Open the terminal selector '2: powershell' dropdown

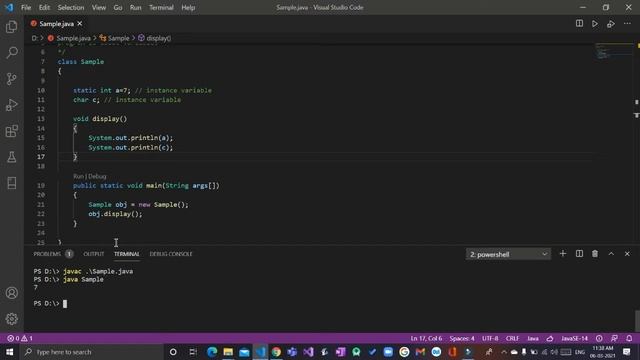pyautogui.click(x=508, y=254)
